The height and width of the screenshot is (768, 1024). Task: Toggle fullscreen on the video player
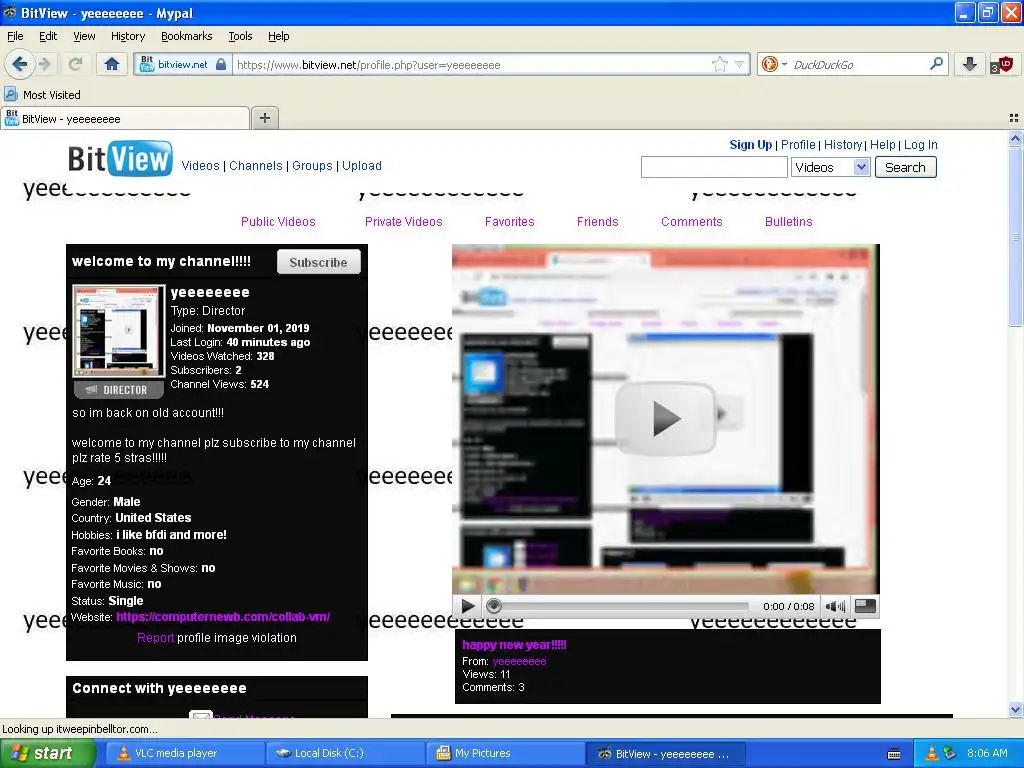tap(865, 606)
